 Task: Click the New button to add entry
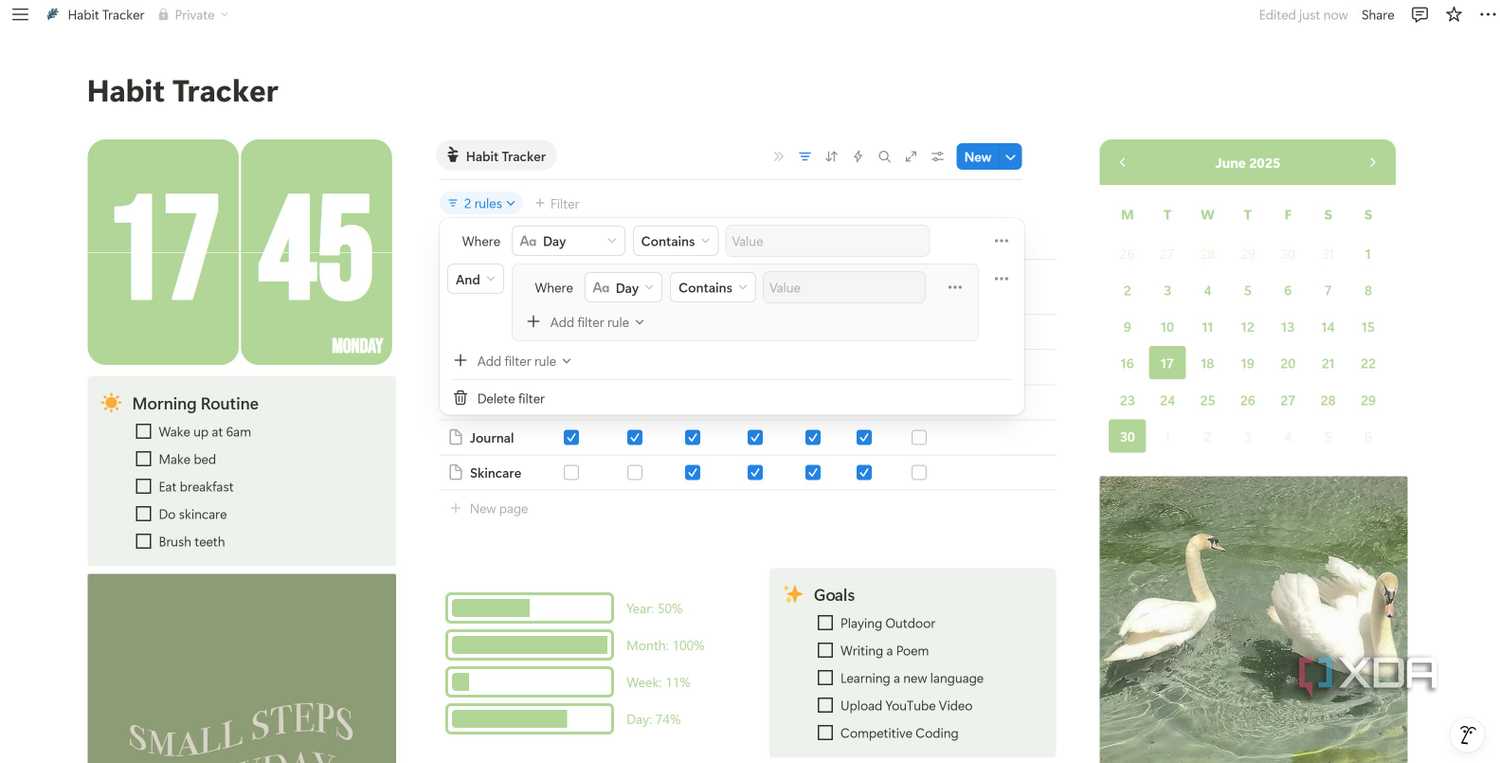978,157
